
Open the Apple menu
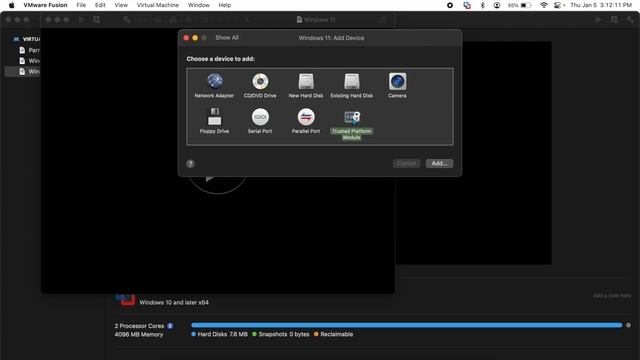pyautogui.click(x=11, y=5)
